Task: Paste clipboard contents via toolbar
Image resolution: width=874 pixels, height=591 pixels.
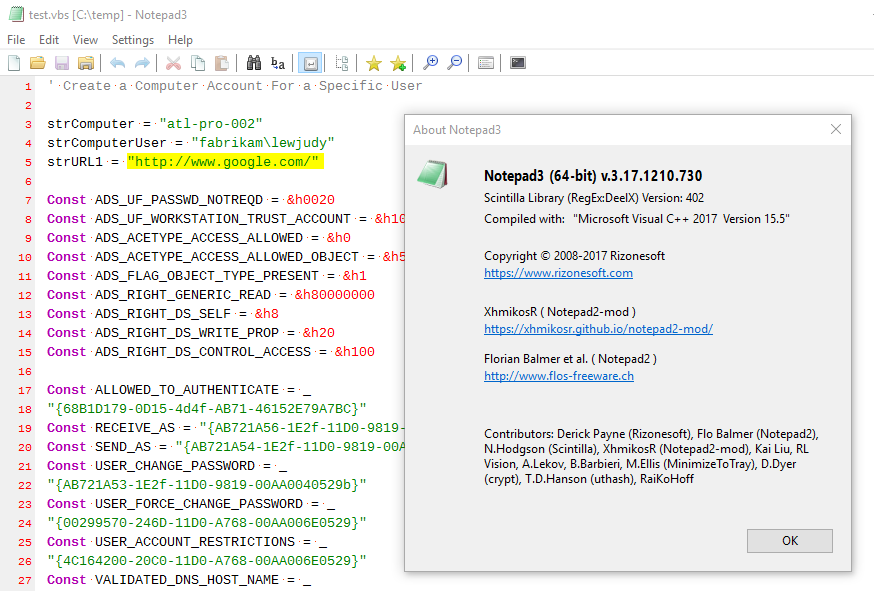Action: [222, 62]
